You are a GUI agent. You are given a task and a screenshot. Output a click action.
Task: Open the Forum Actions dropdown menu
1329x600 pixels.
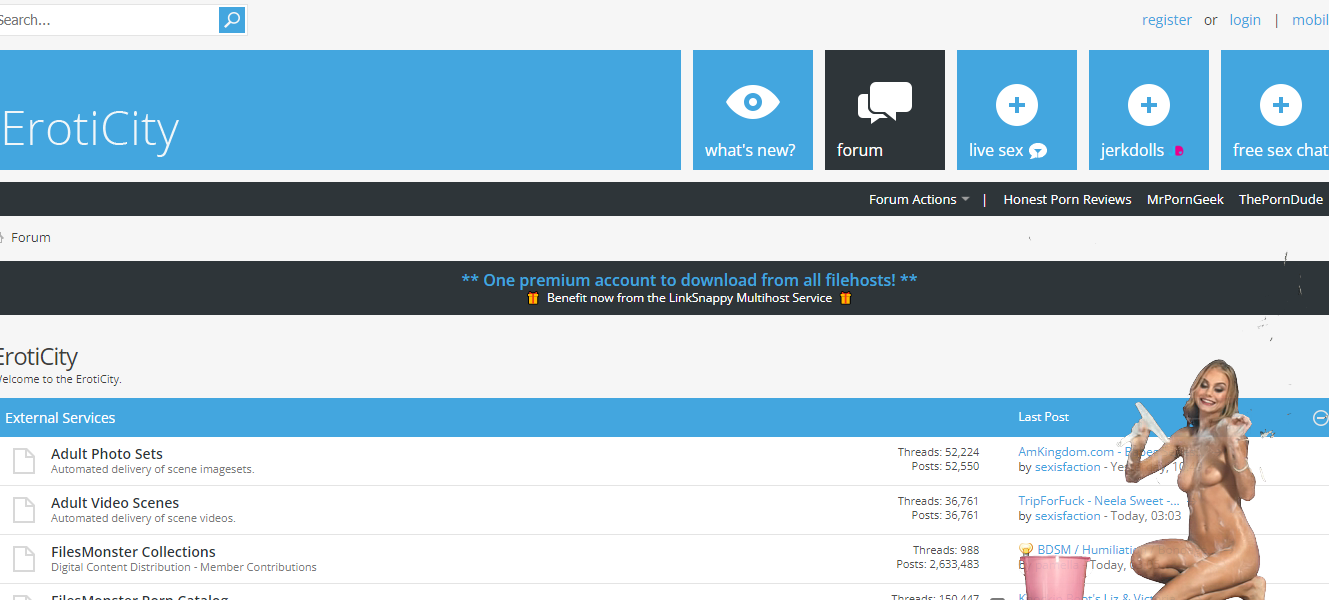(x=918, y=200)
